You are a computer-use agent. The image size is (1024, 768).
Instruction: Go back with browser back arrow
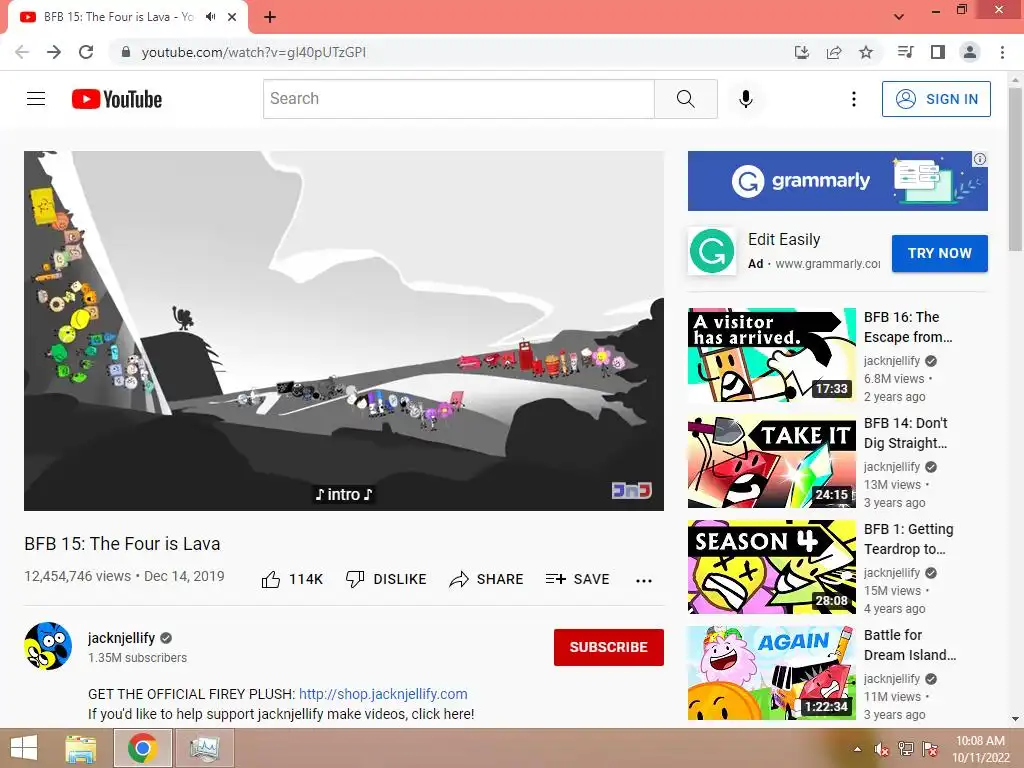(x=22, y=52)
